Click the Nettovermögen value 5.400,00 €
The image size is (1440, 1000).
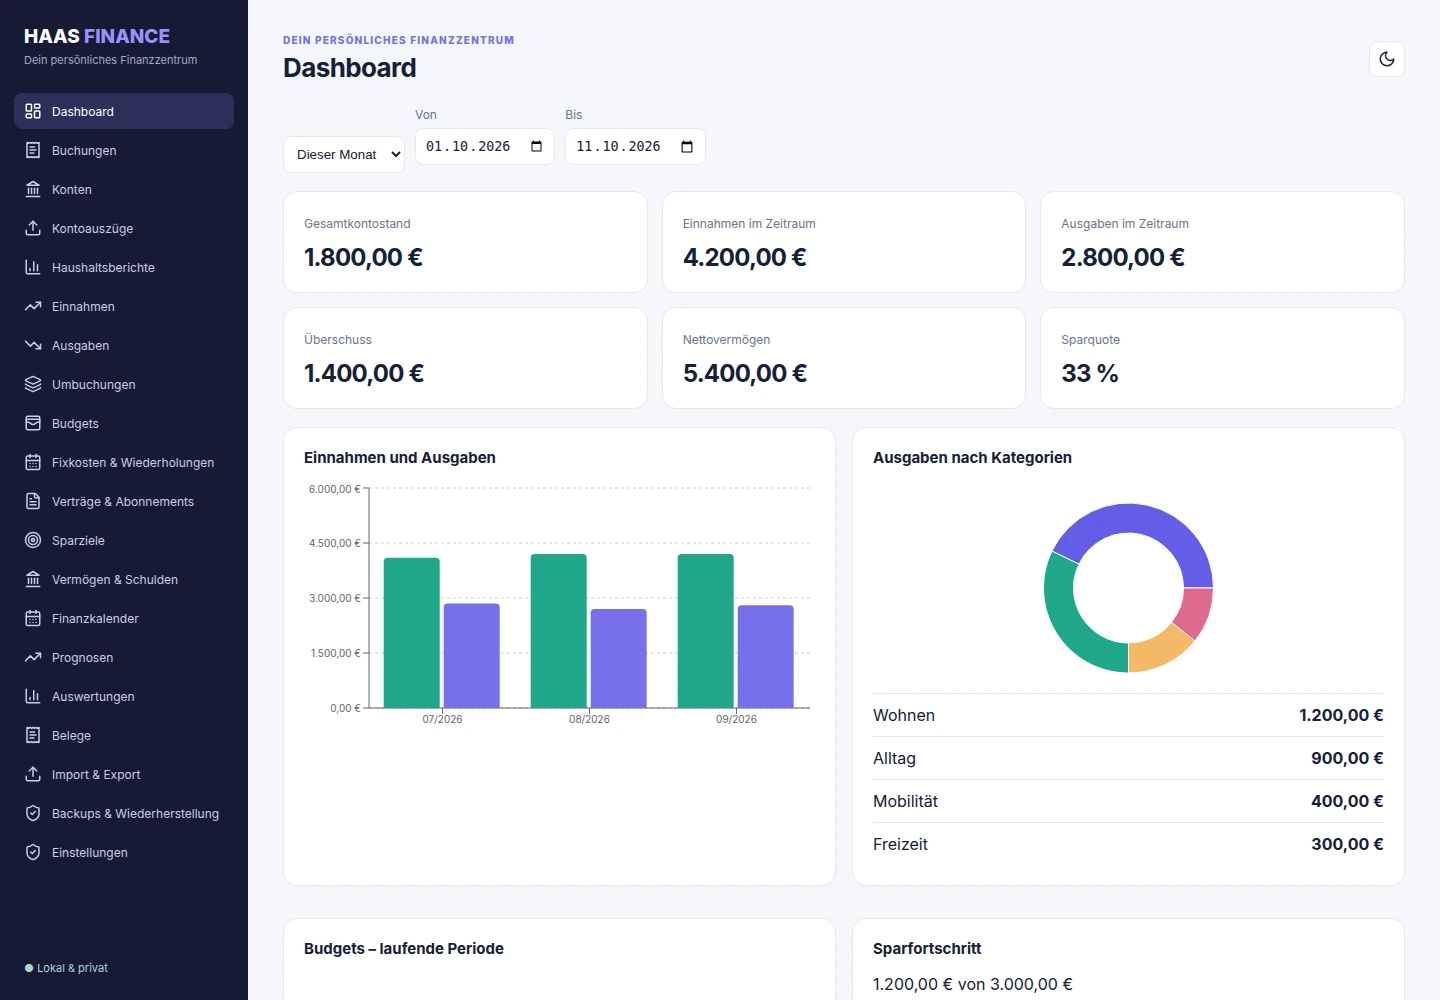[745, 373]
